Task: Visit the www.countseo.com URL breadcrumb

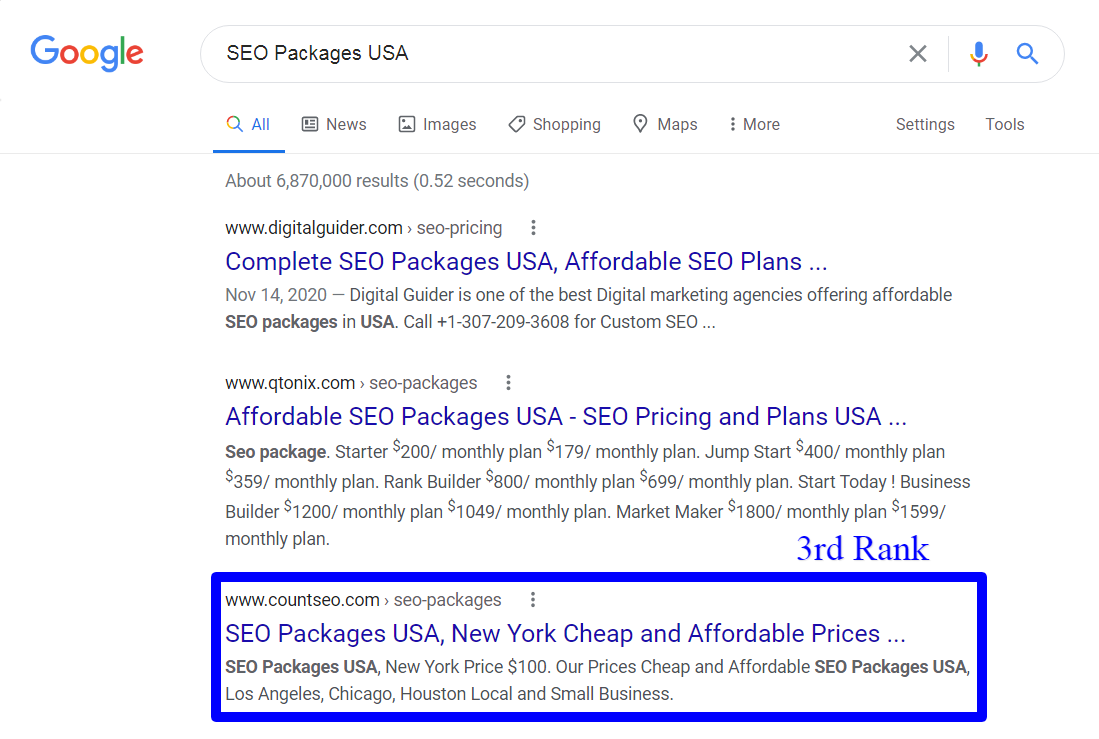Action: click(x=363, y=600)
